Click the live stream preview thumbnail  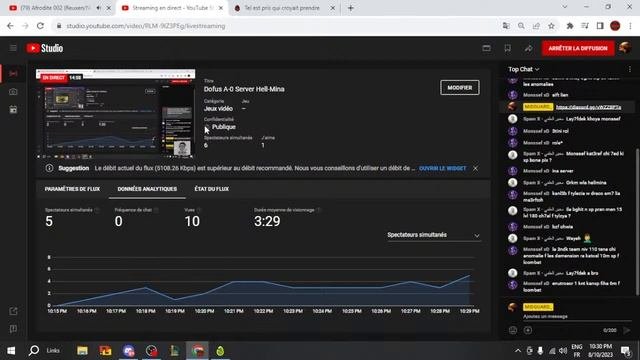(115, 113)
